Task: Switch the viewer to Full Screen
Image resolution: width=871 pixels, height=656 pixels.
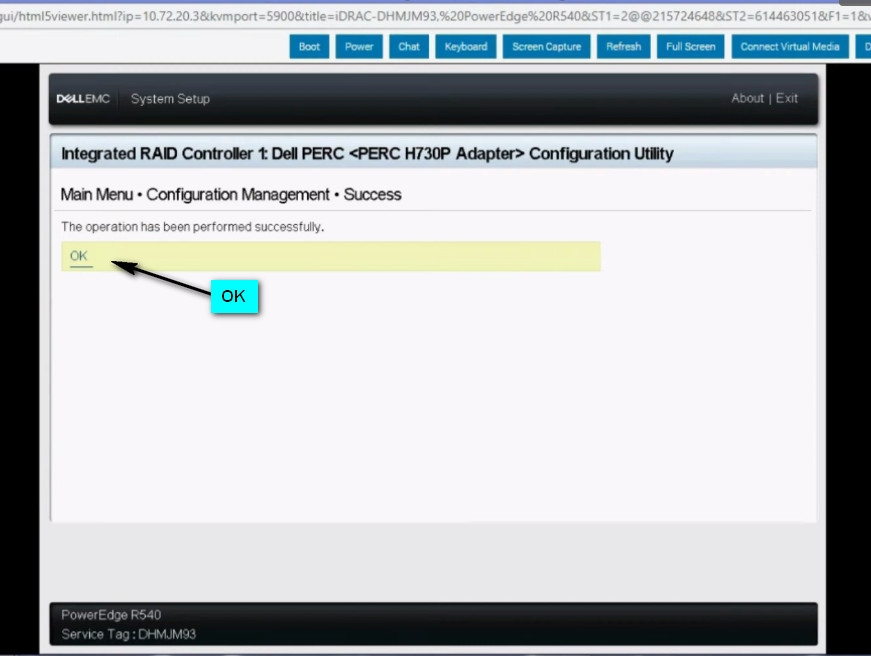Action: point(690,47)
